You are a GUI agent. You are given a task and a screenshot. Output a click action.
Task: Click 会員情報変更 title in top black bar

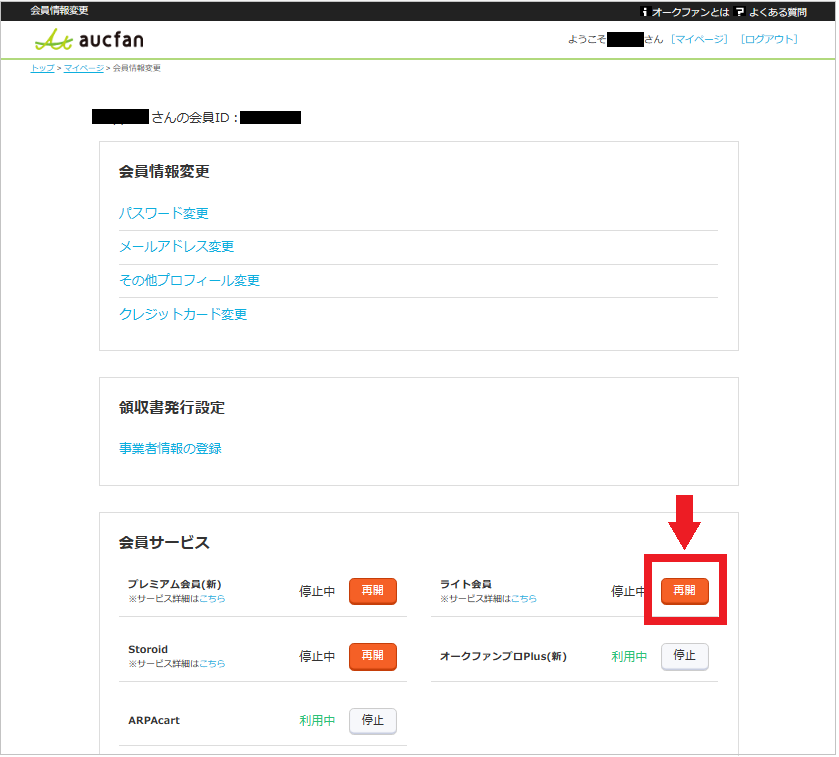[x=59, y=10]
